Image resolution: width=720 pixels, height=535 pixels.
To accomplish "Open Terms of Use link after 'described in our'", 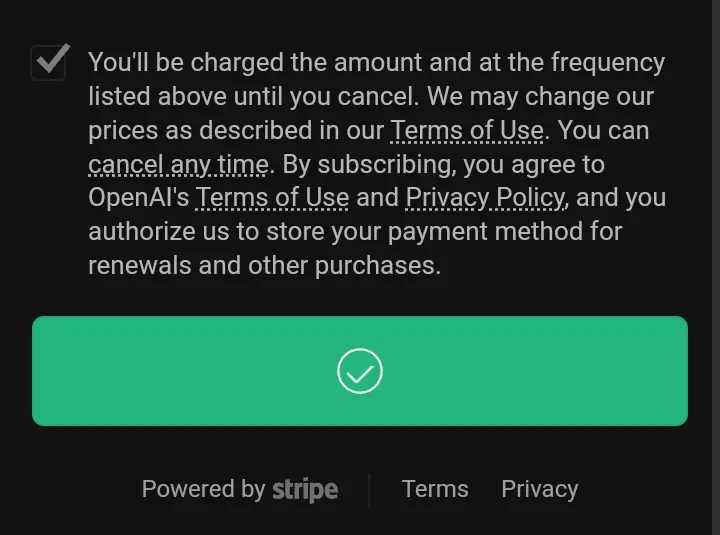I will [x=467, y=130].
